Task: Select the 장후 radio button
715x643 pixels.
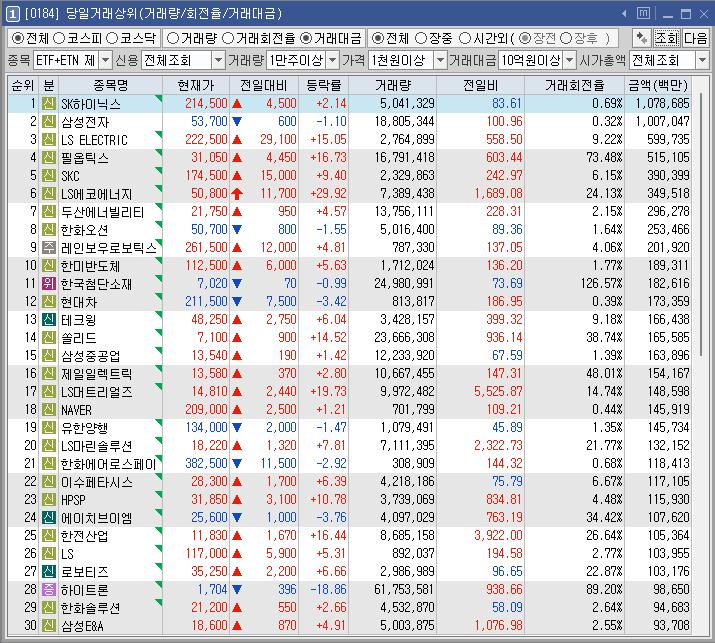Action: pyautogui.click(x=565, y=38)
